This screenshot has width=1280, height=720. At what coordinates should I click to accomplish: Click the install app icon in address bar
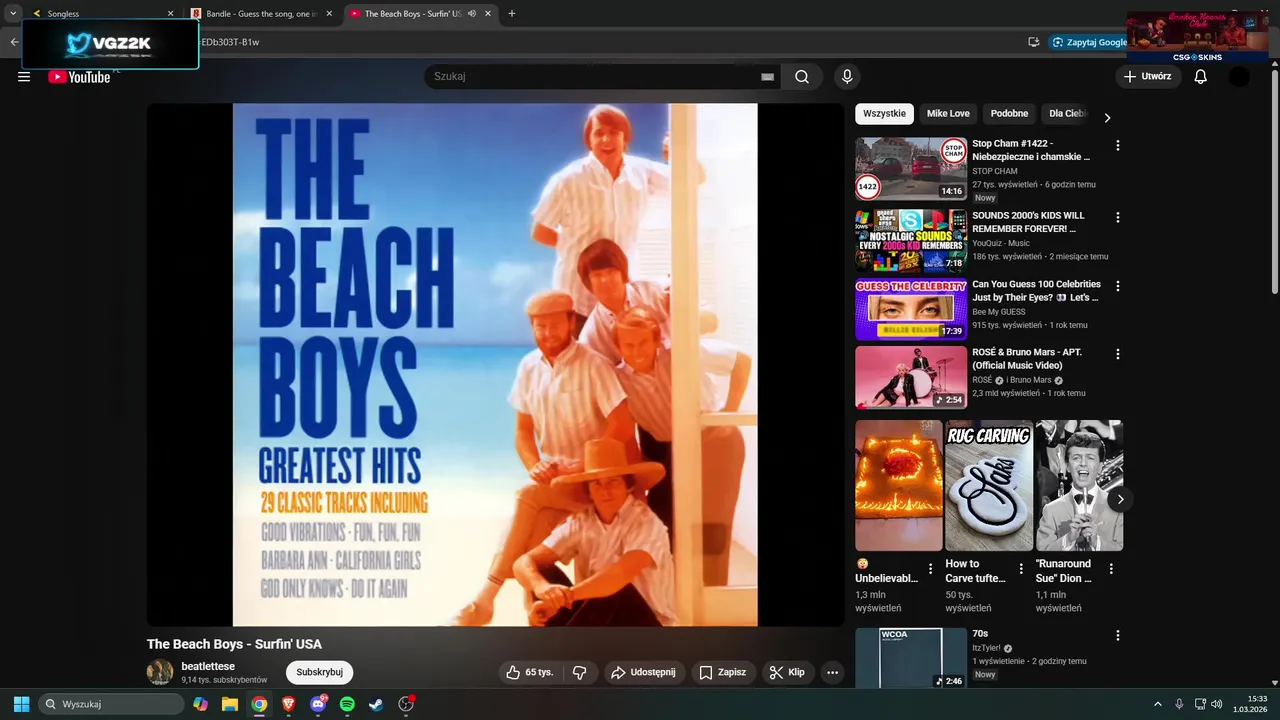[x=1034, y=42]
